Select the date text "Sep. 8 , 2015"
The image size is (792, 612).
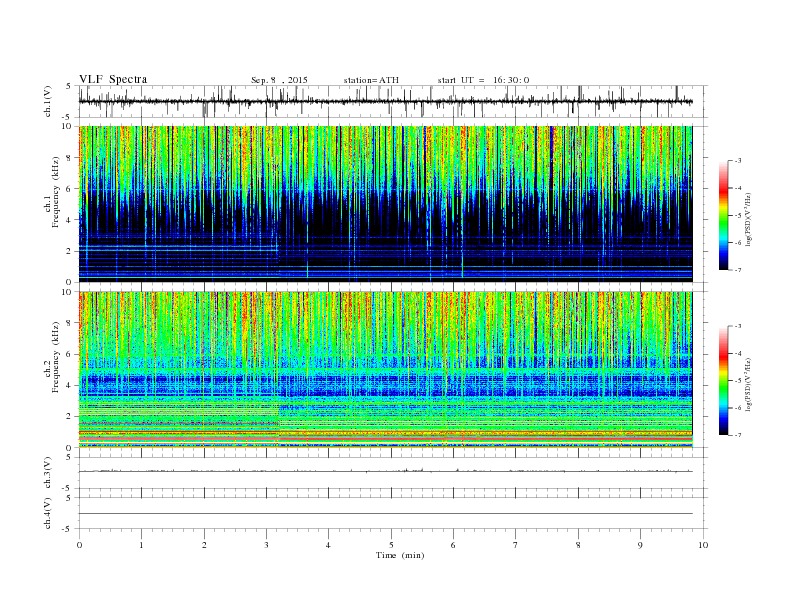pos(279,80)
